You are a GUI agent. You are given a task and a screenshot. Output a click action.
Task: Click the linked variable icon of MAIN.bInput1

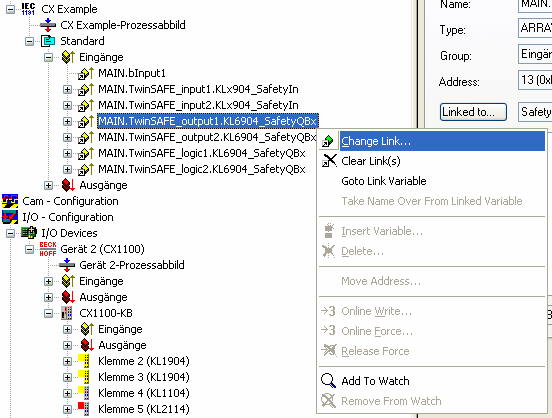(x=86, y=73)
